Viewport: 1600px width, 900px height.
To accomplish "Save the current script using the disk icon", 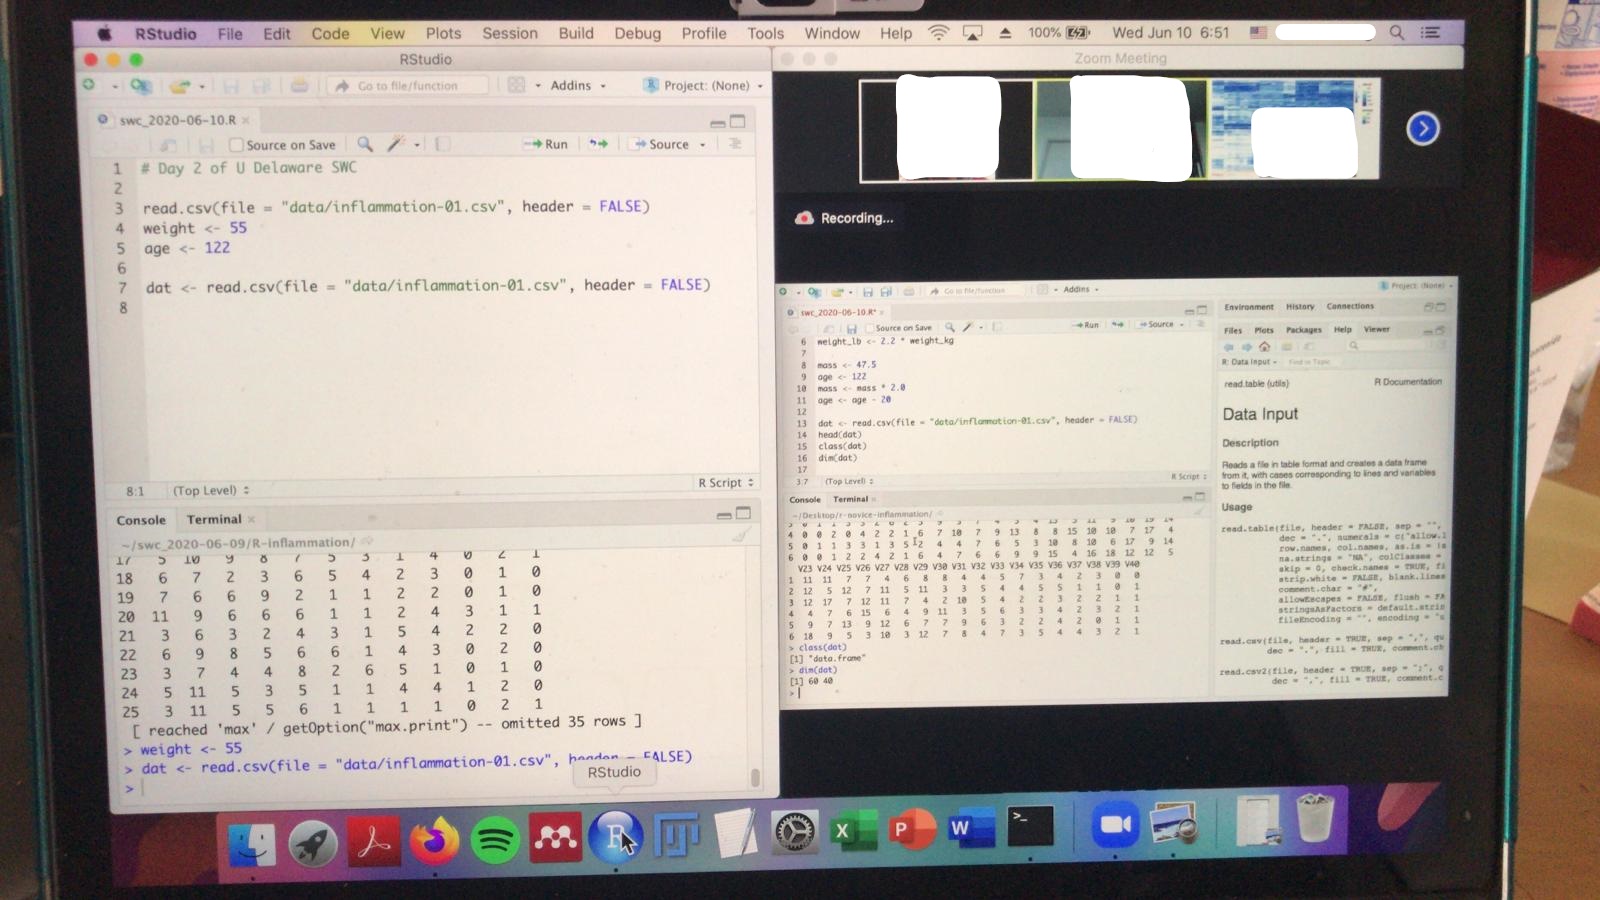I will pyautogui.click(x=232, y=85).
